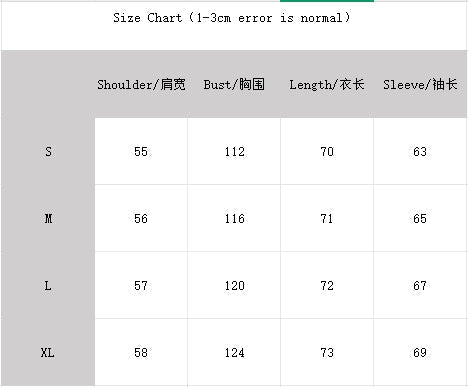Select cell with sleeve value 65
This screenshot has width=468, height=387.
point(420,218)
